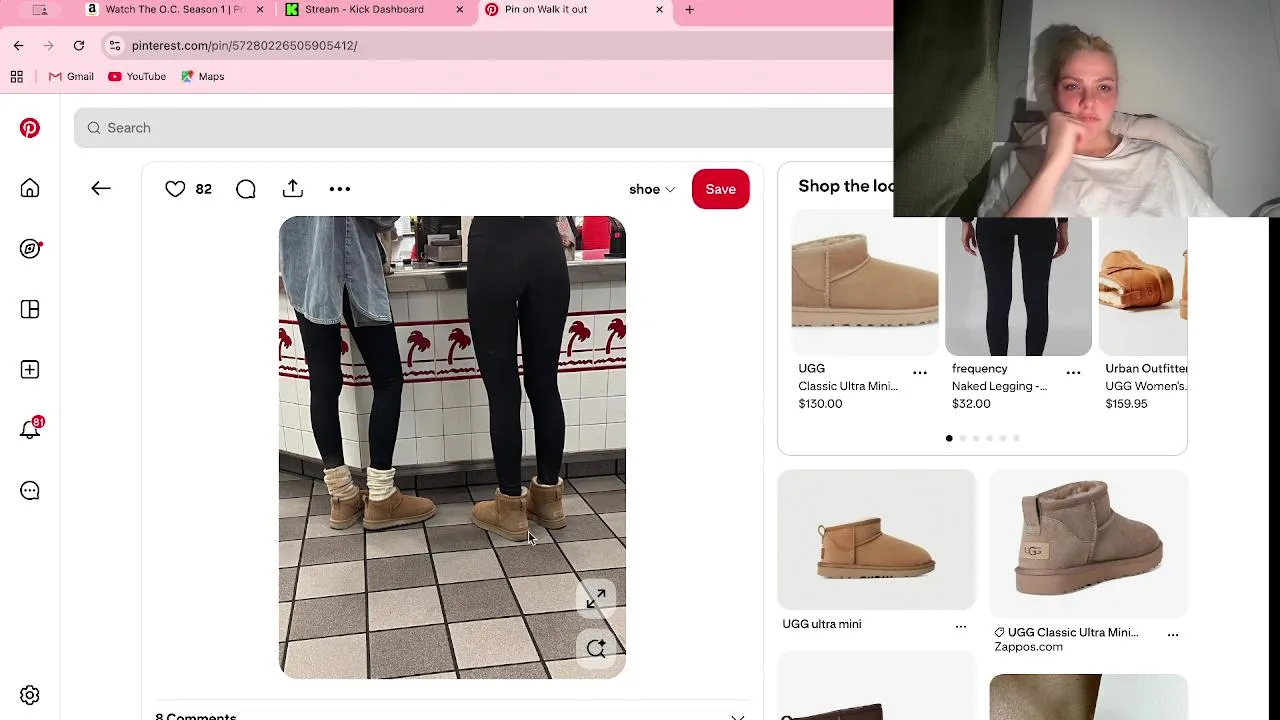Open YouTube bookmark
This screenshot has width=1280, height=720.
click(x=137, y=76)
